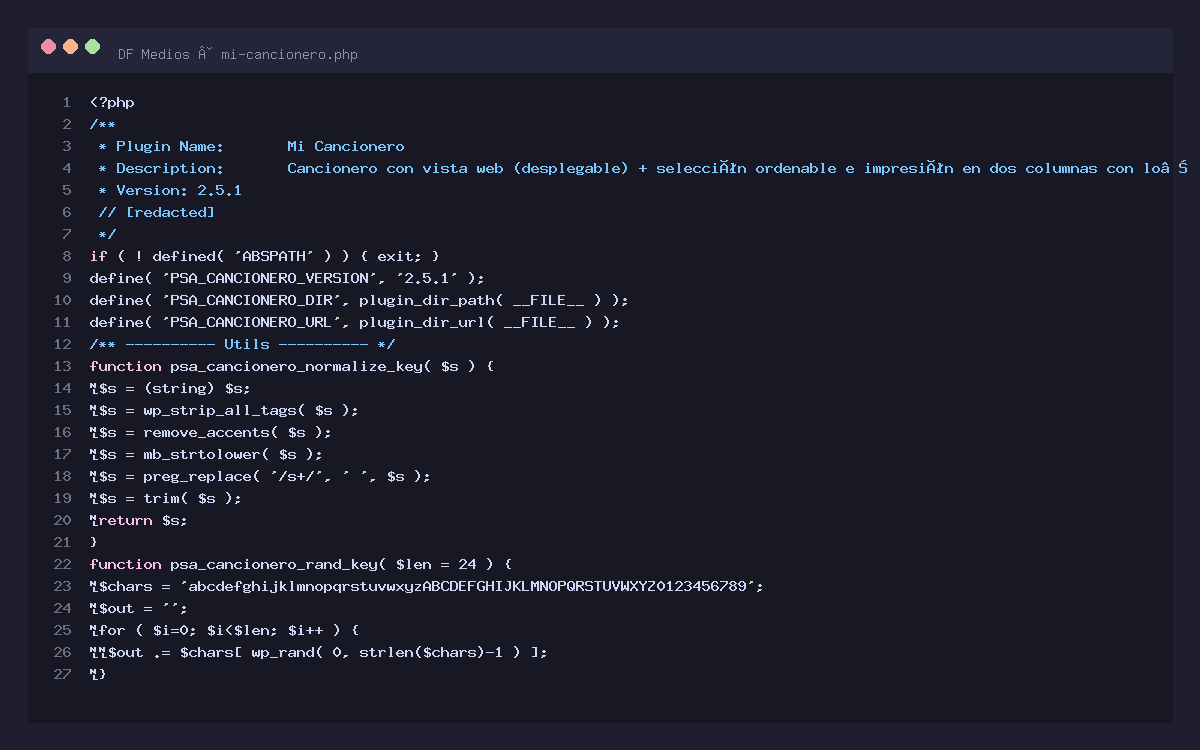
Task: Click the Plugin Name value Mi Cancionero
Action: click(x=345, y=147)
